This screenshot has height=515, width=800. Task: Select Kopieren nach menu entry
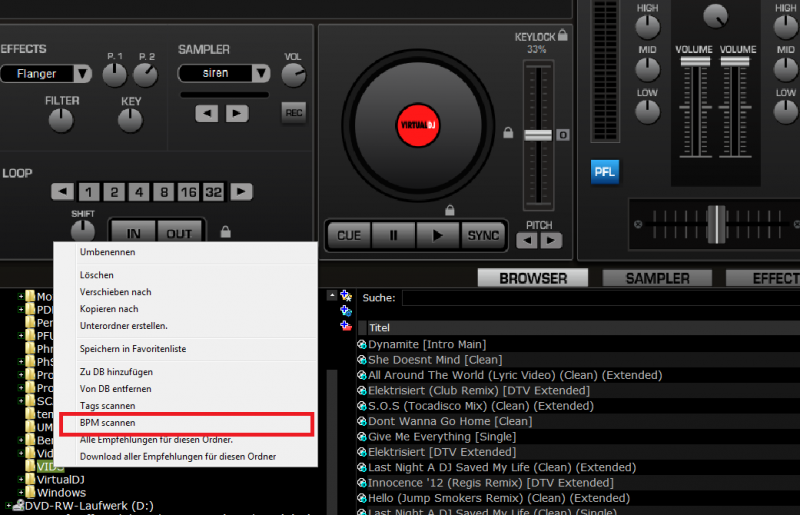click(188, 309)
